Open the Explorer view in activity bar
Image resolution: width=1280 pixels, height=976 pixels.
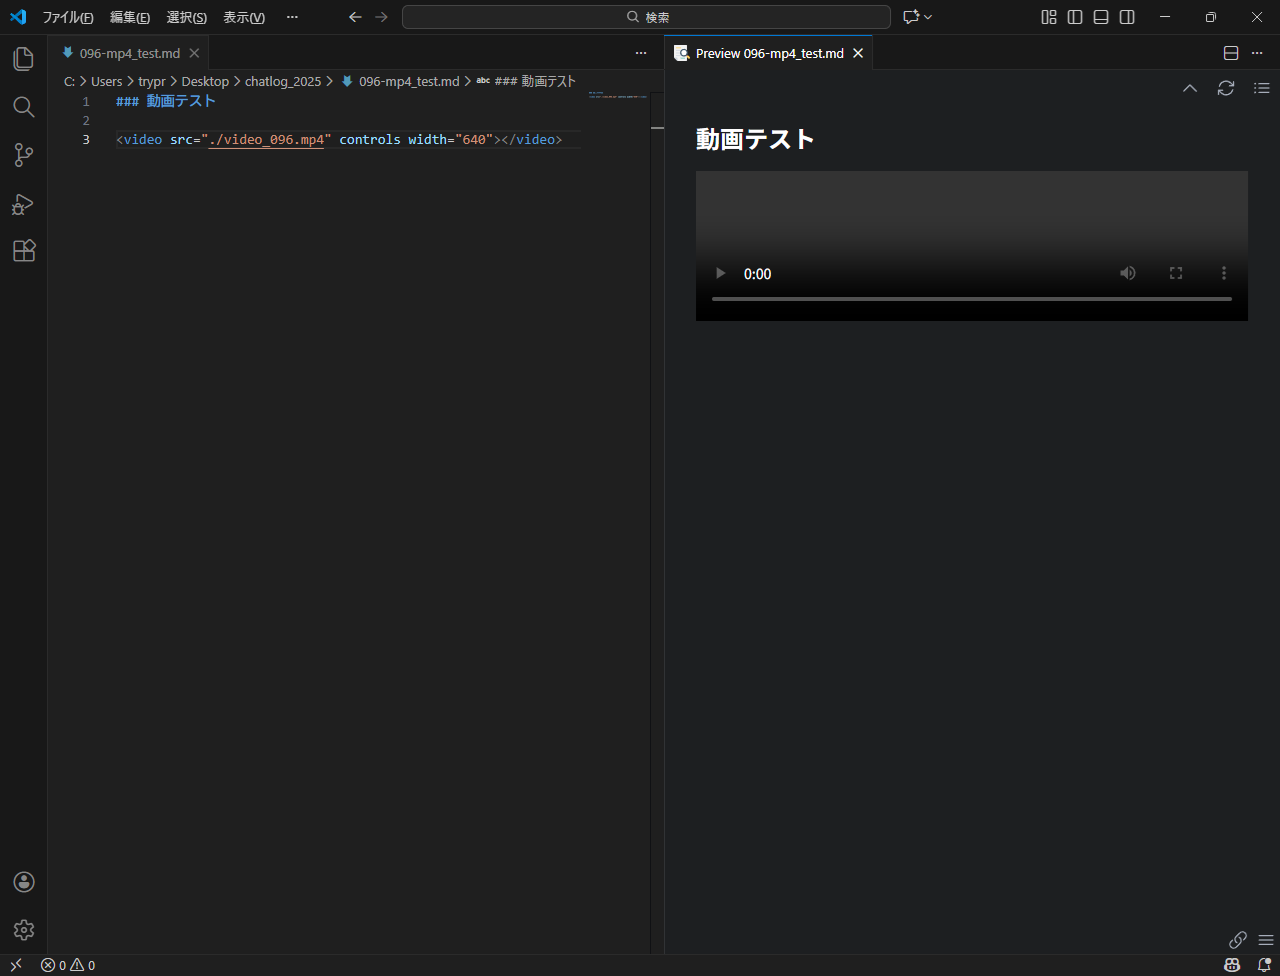(x=23, y=59)
